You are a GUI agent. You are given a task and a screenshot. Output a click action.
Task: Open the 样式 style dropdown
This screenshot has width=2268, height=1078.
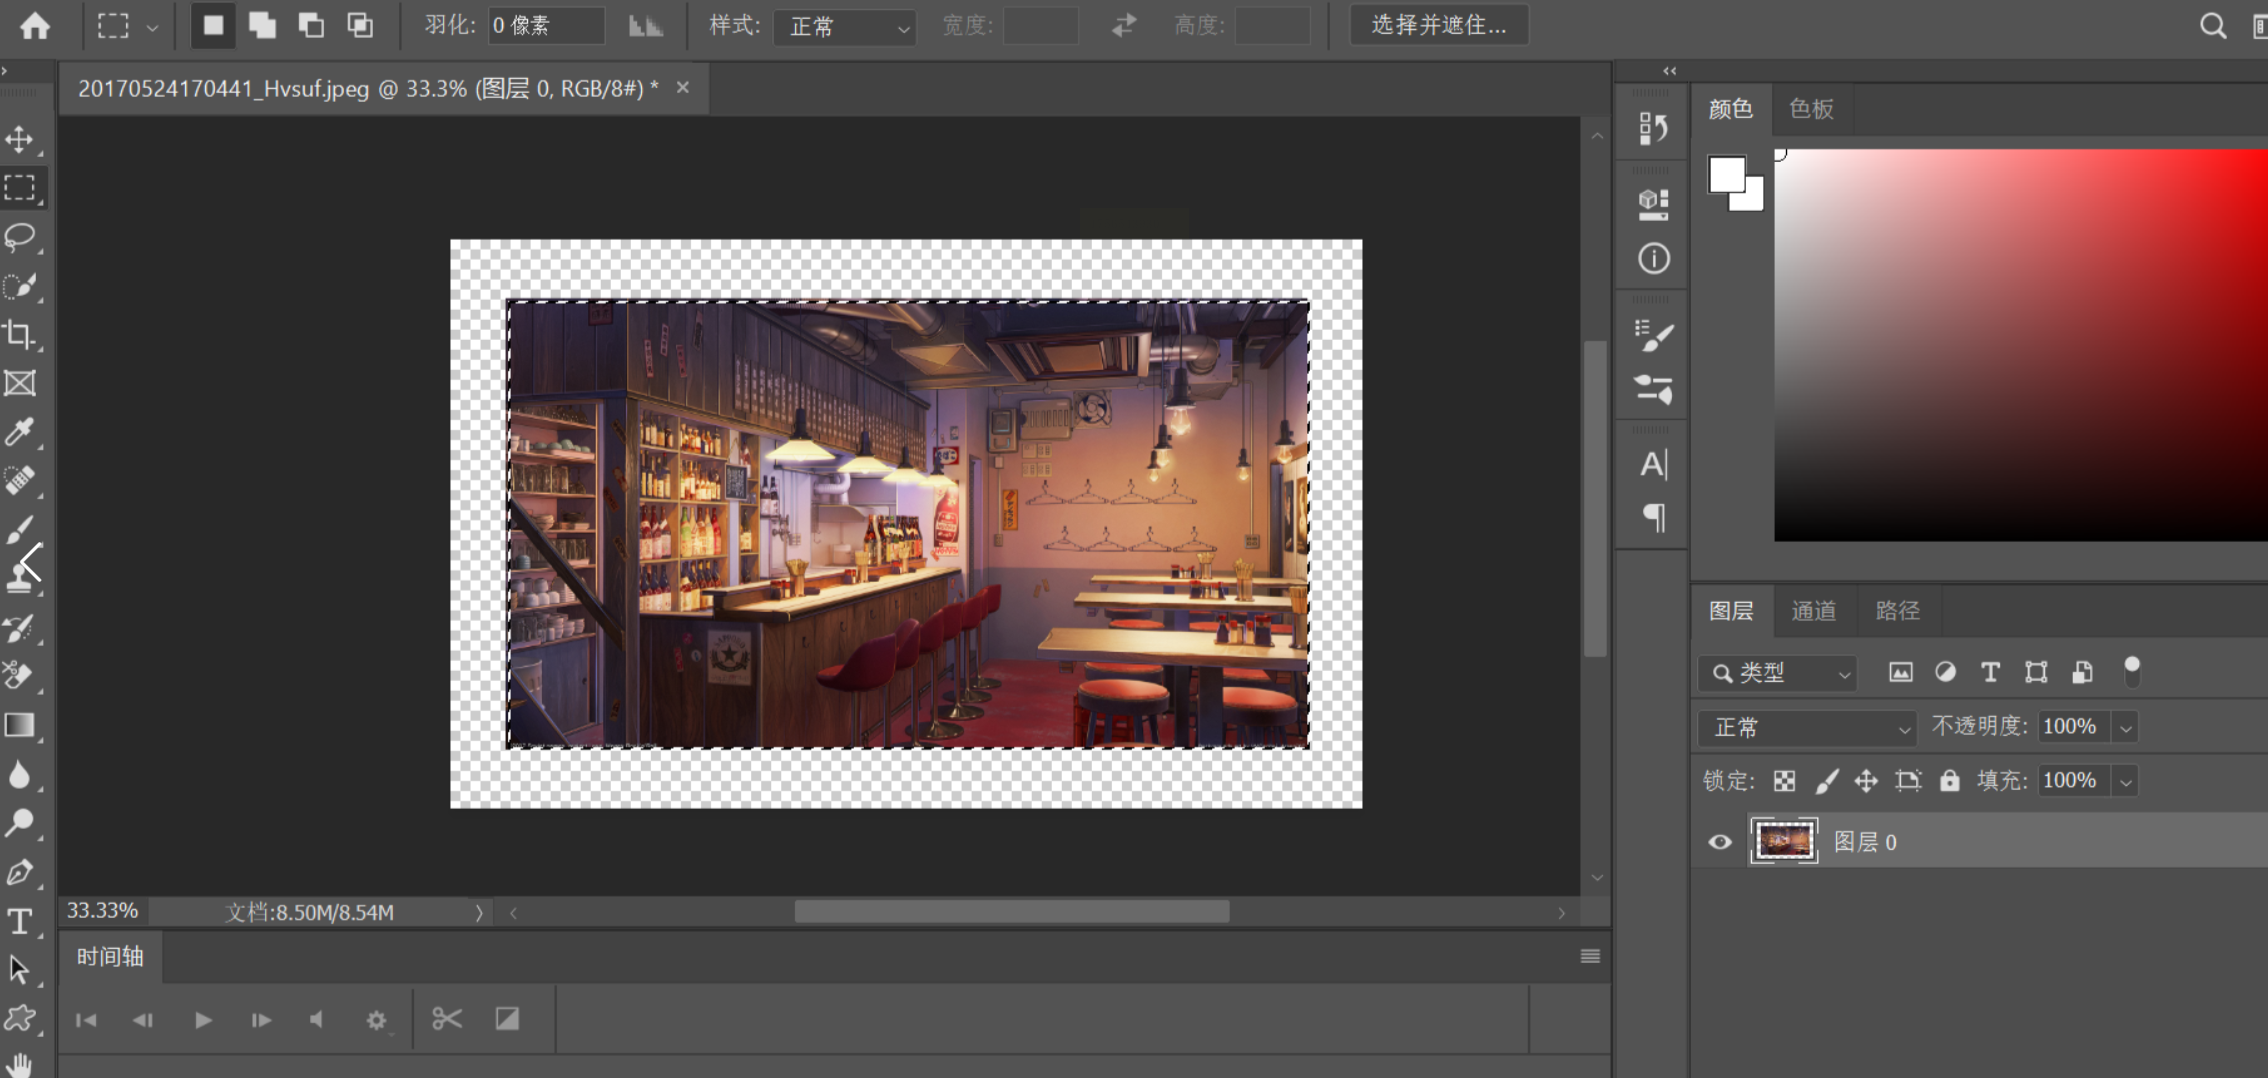coord(845,26)
